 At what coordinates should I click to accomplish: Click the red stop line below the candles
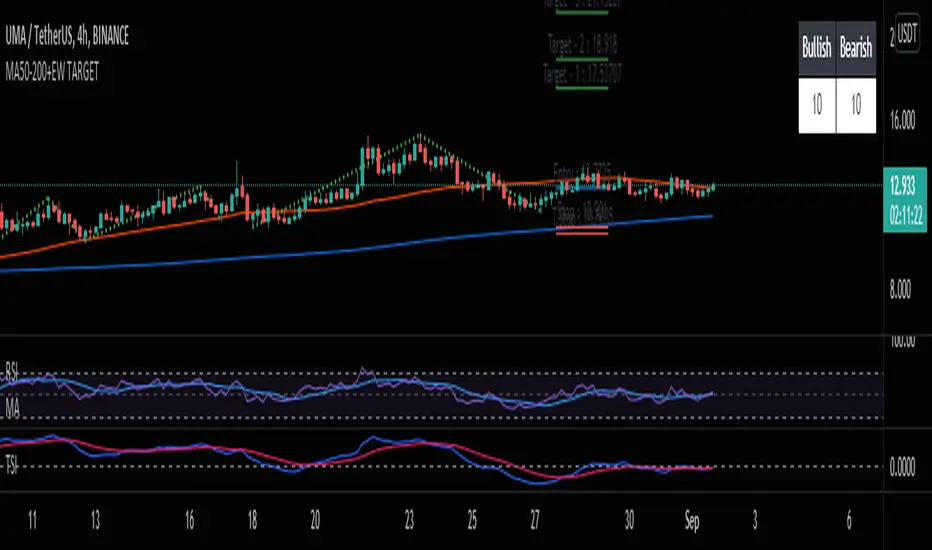point(582,232)
